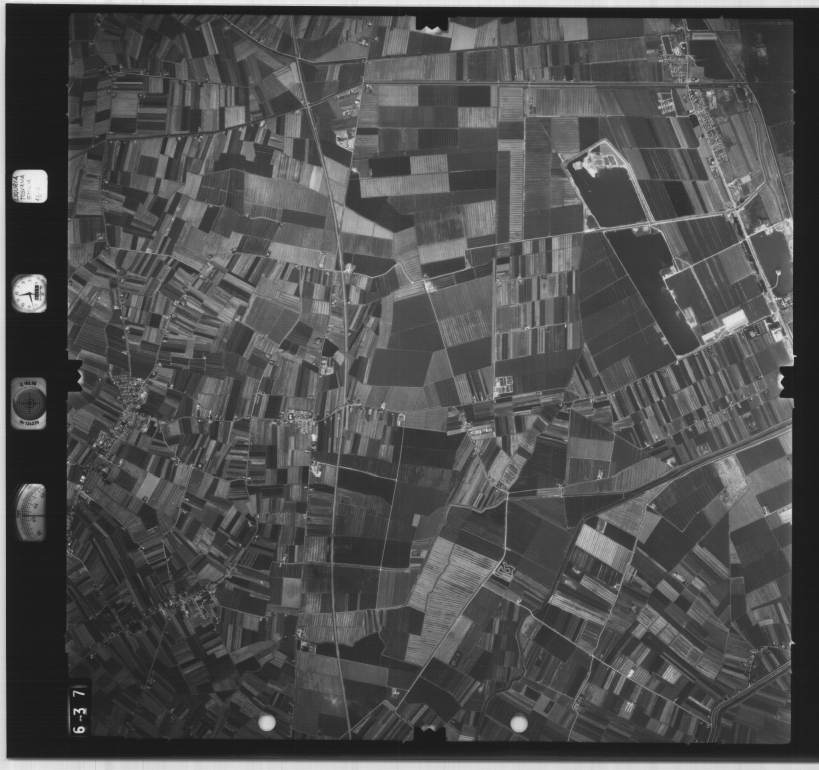Click the round altimeter gauge in the margin
819x770 pixels.
(x=29, y=403)
